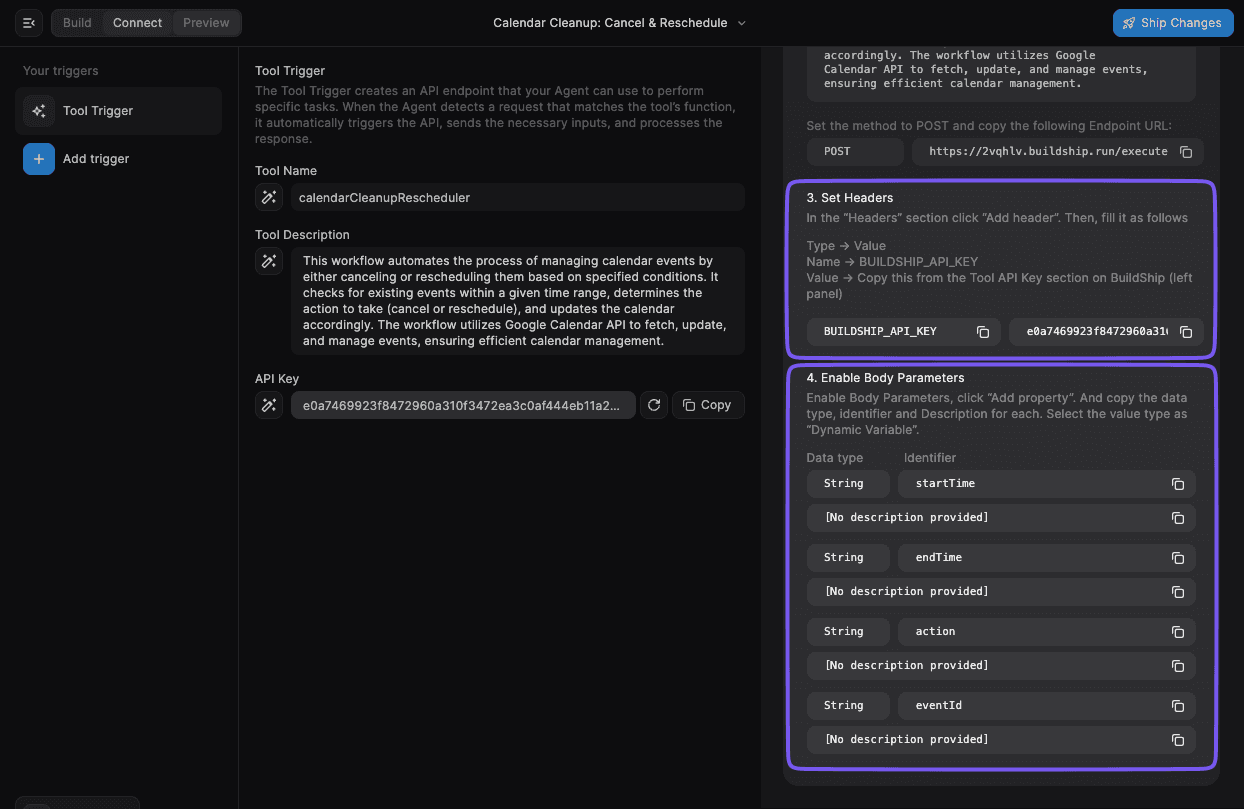Click the Calendar Cleanup workflow title
This screenshot has width=1244, height=809.
610,23
